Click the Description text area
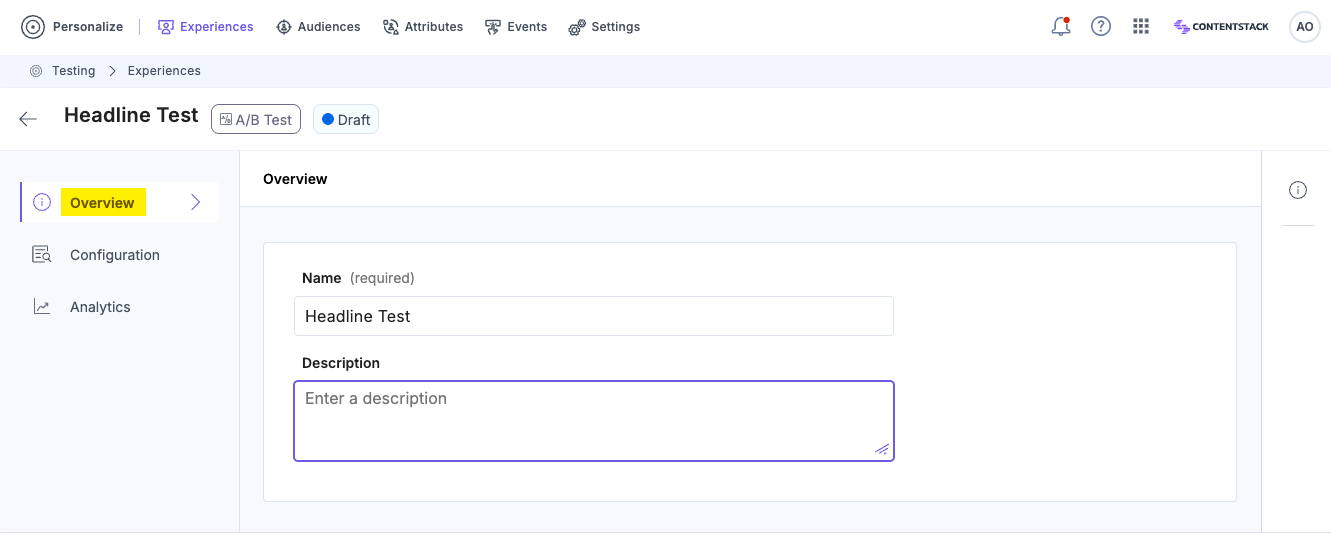The image size is (1331, 534). point(594,421)
